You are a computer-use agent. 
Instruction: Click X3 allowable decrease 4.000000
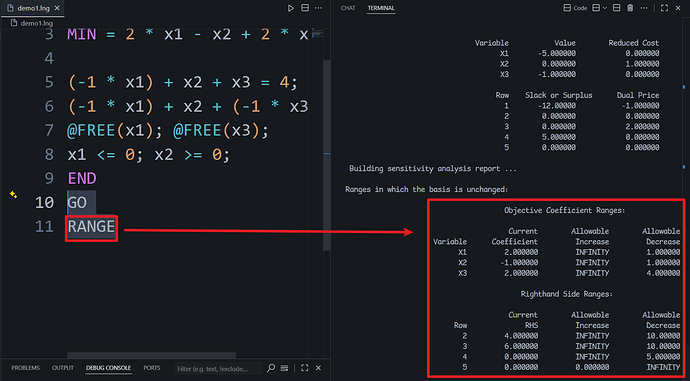tap(663, 273)
